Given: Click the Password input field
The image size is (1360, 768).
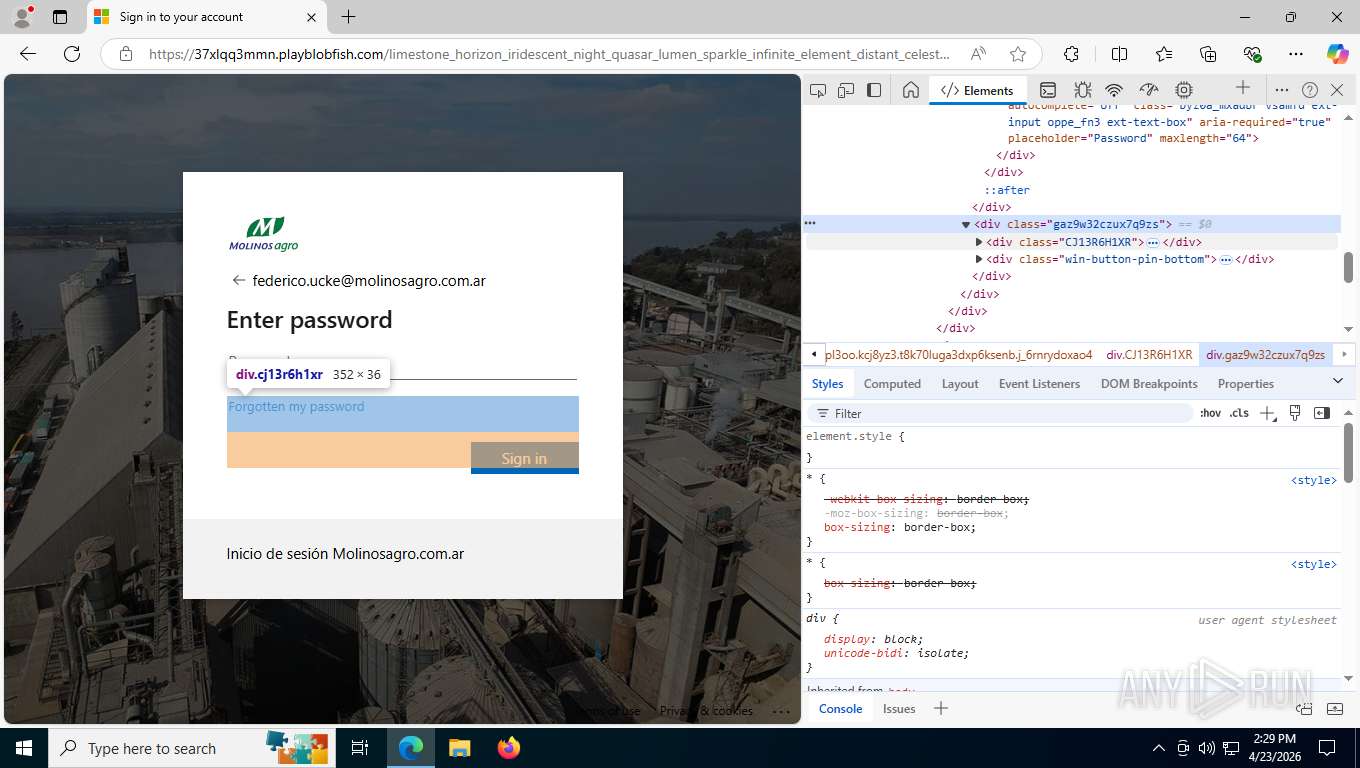Looking at the screenshot, I should [x=402, y=364].
